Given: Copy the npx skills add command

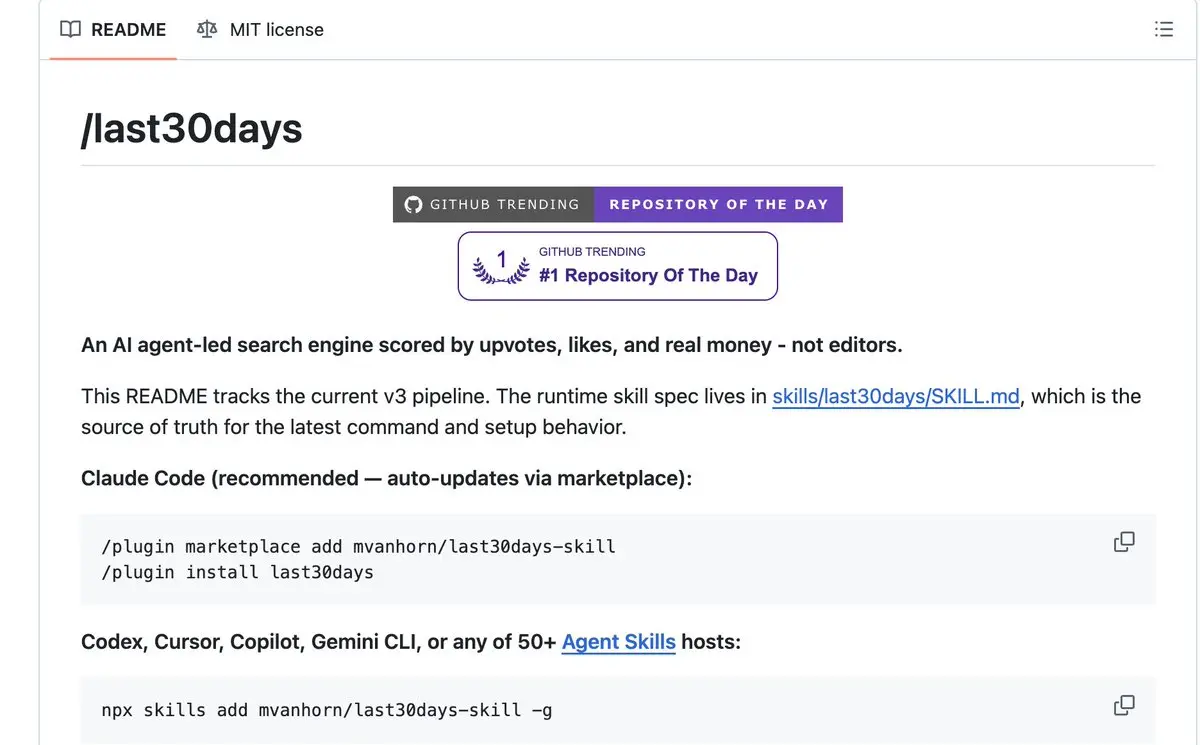Looking at the screenshot, I should (x=1124, y=705).
